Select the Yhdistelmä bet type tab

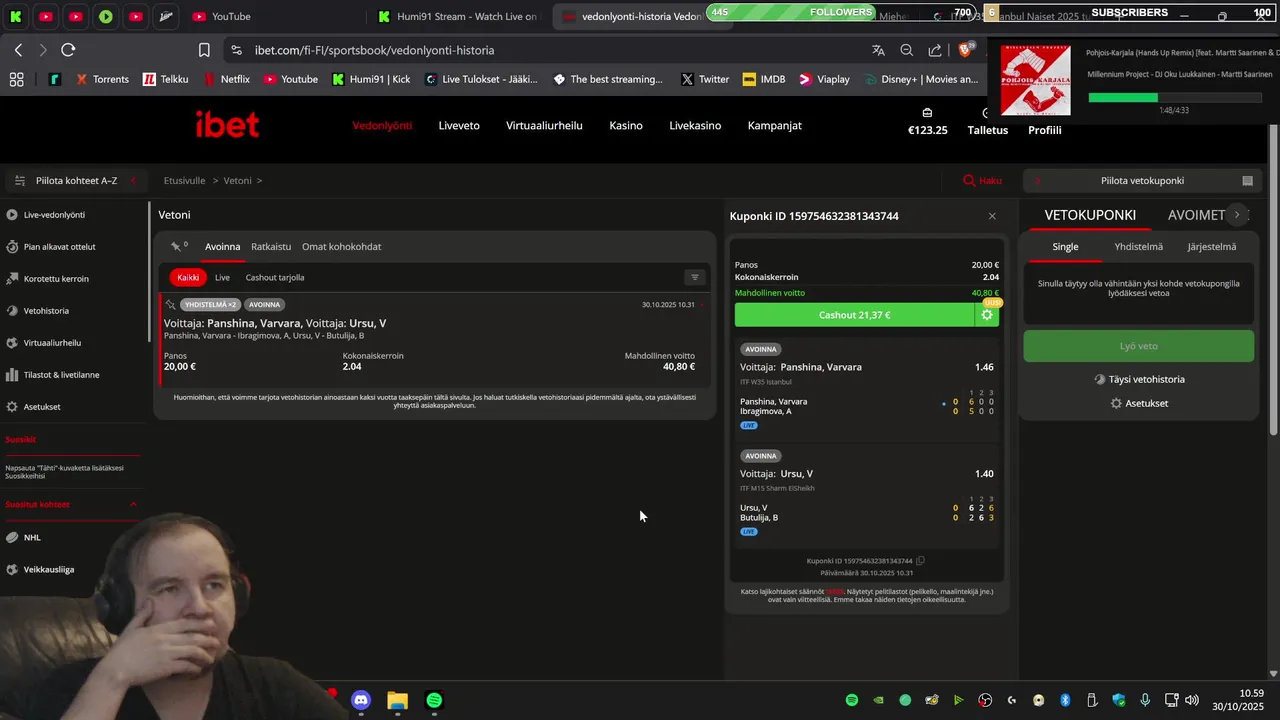1138,247
